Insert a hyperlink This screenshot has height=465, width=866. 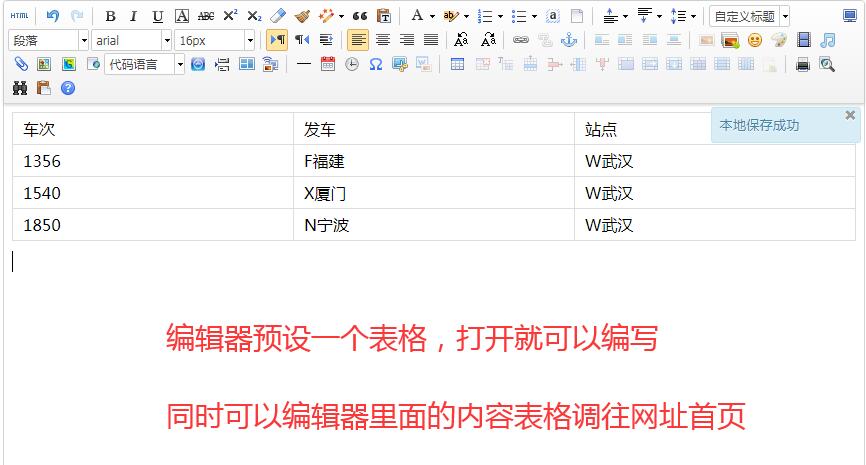pyautogui.click(x=521, y=40)
